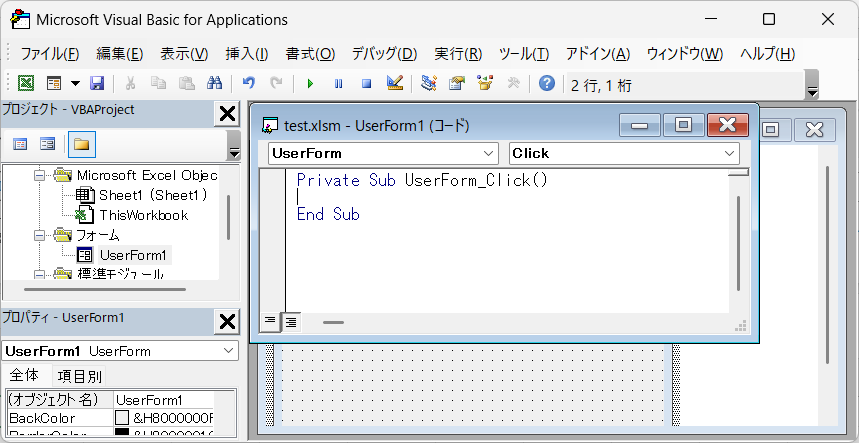This screenshot has height=443, width=859.
Task: Click the Redo arrow icon
Action: point(277,83)
